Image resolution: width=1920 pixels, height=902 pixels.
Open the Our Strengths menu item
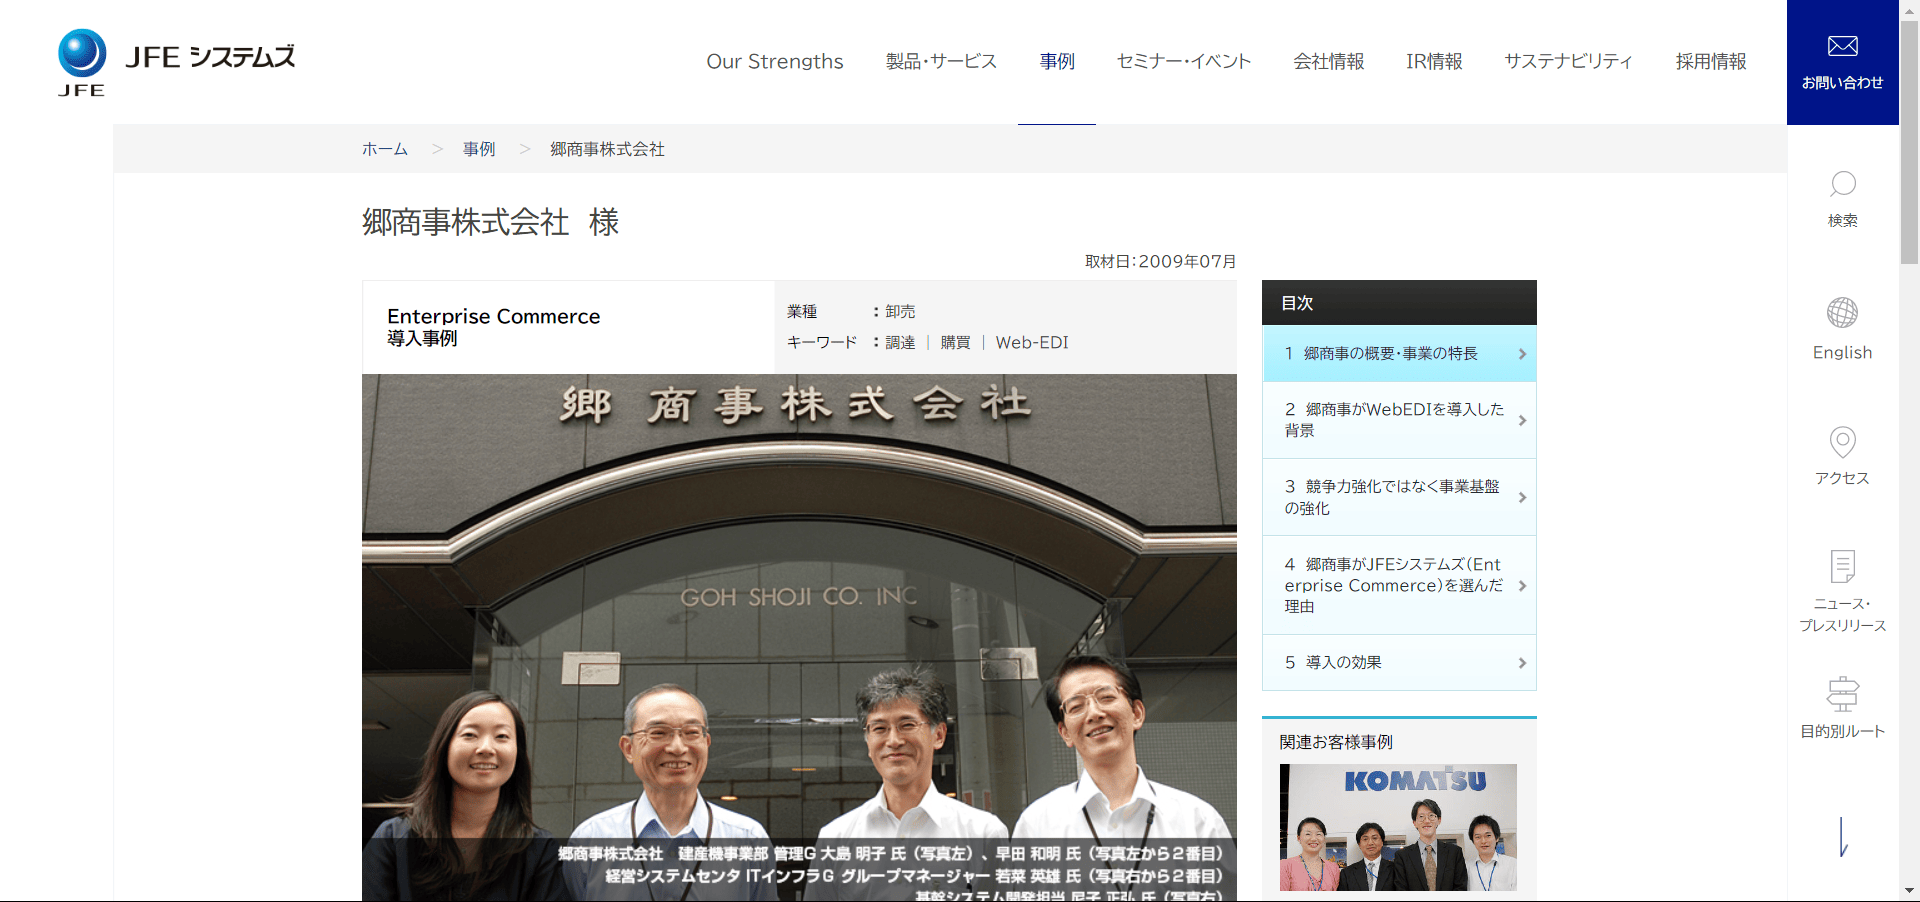pos(775,61)
